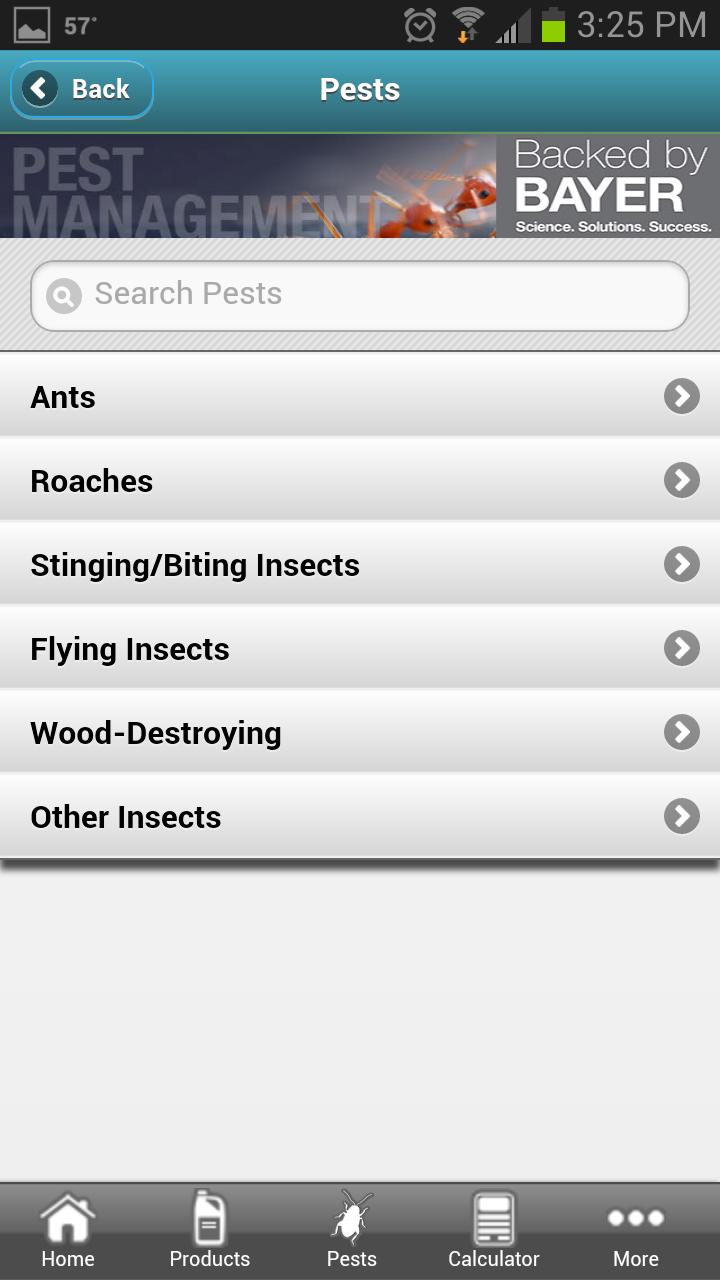Screen dimensions: 720x1280
Task: Tap the Backed by Bayer banner
Action: (x=610, y=187)
